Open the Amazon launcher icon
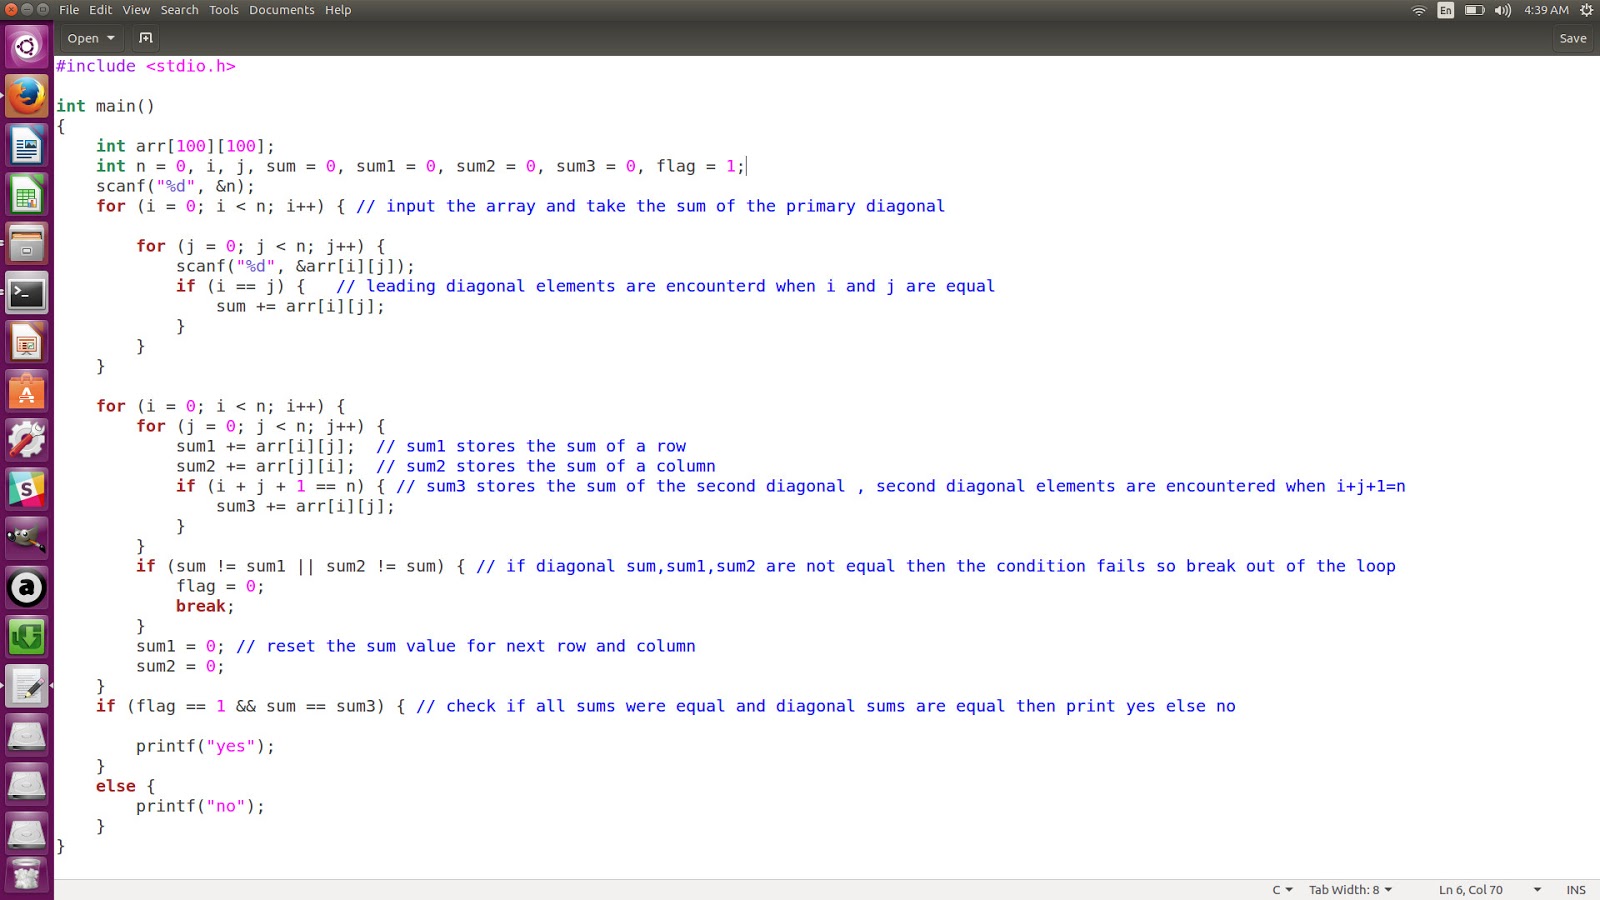The image size is (1600, 900). 27,587
